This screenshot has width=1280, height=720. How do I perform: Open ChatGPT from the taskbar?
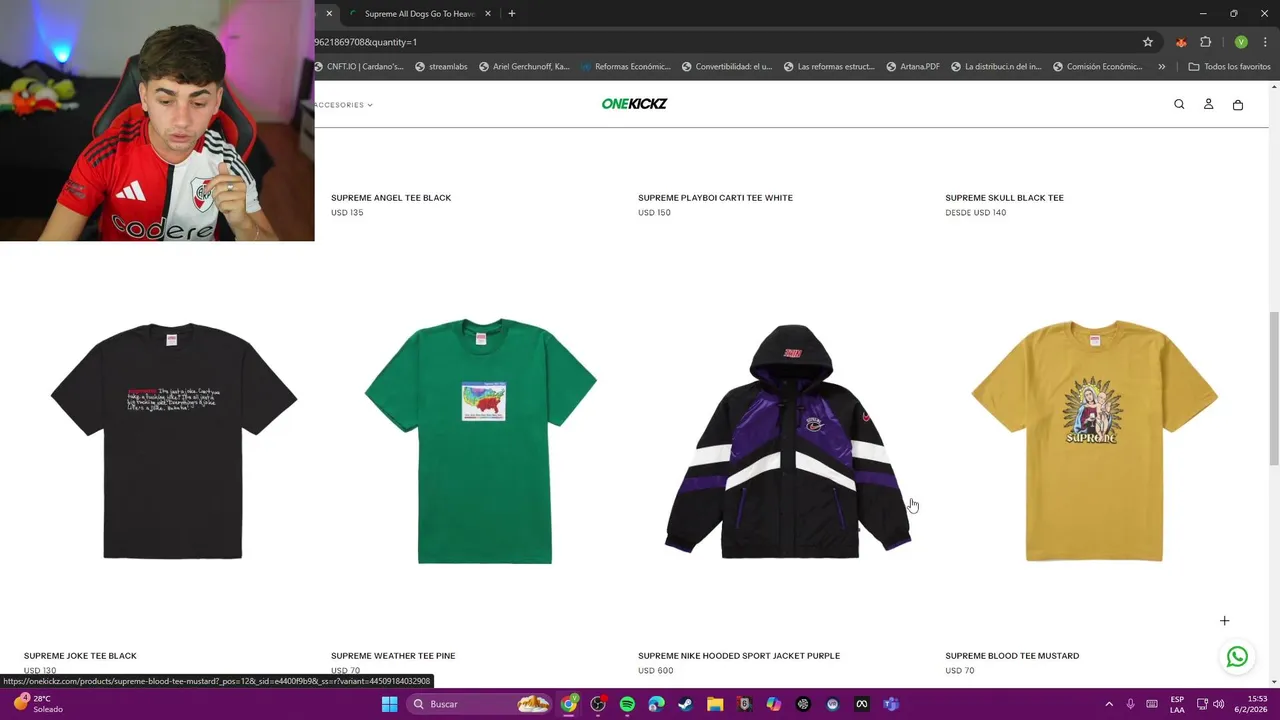pyautogui.click(x=803, y=704)
